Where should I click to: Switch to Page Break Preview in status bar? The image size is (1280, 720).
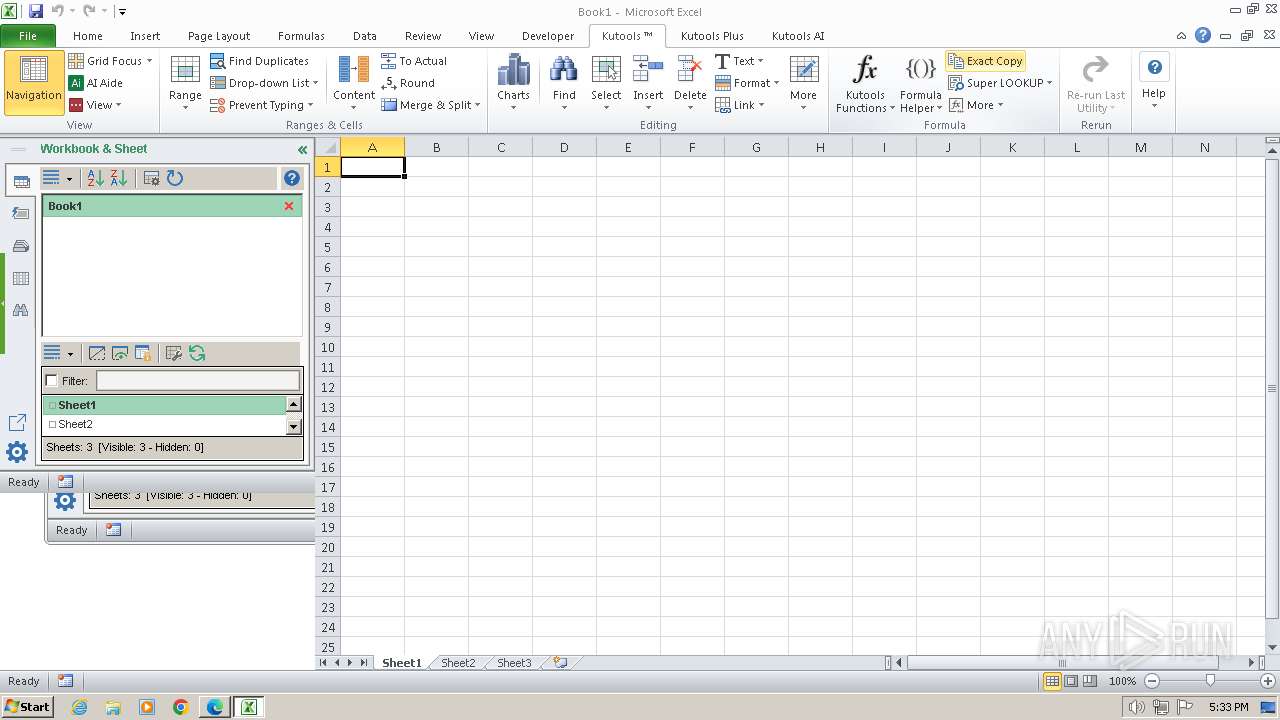point(1089,681)
